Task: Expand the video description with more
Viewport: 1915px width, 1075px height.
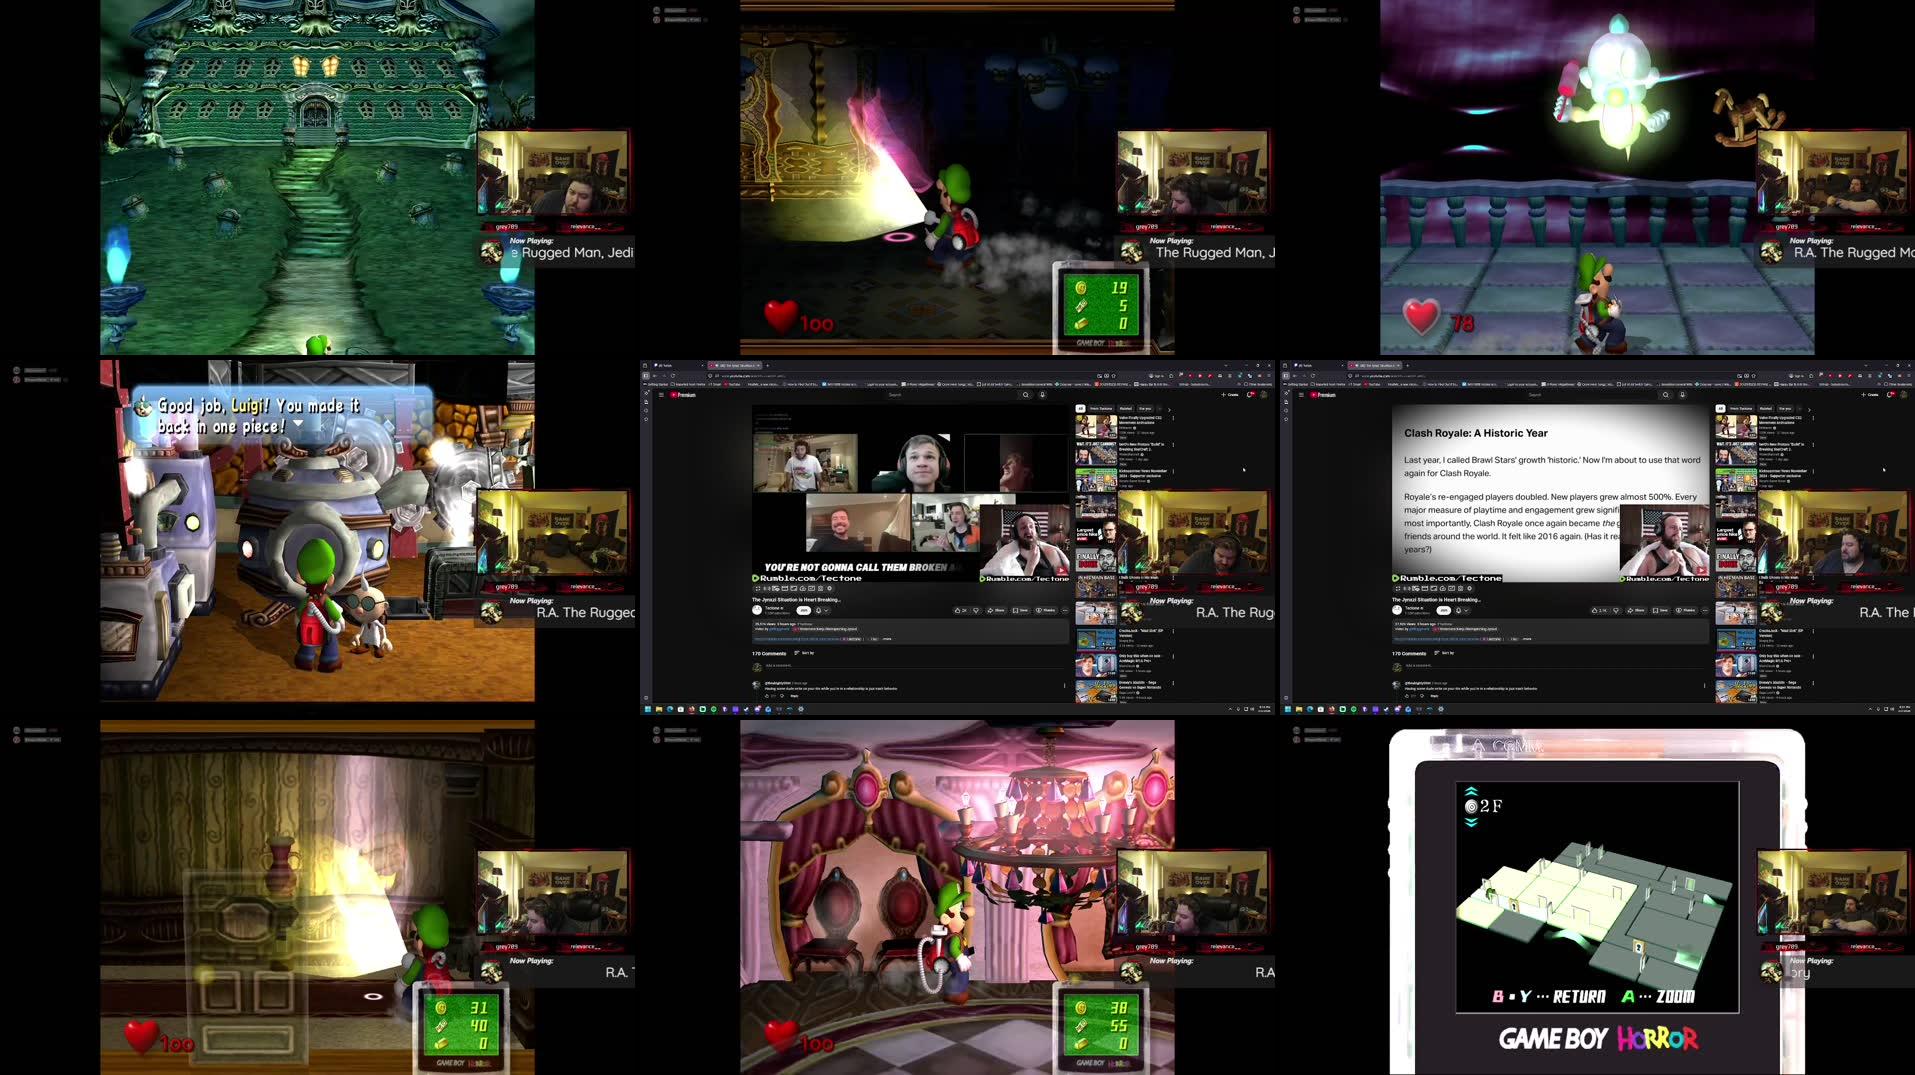Action: pyautogui.click(x=888, y=638)
